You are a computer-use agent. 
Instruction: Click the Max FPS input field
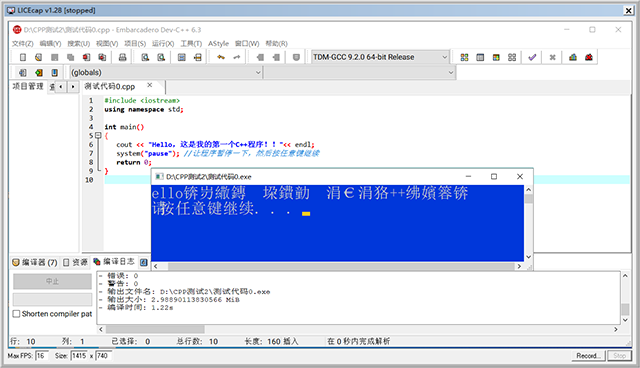[42, 356]
